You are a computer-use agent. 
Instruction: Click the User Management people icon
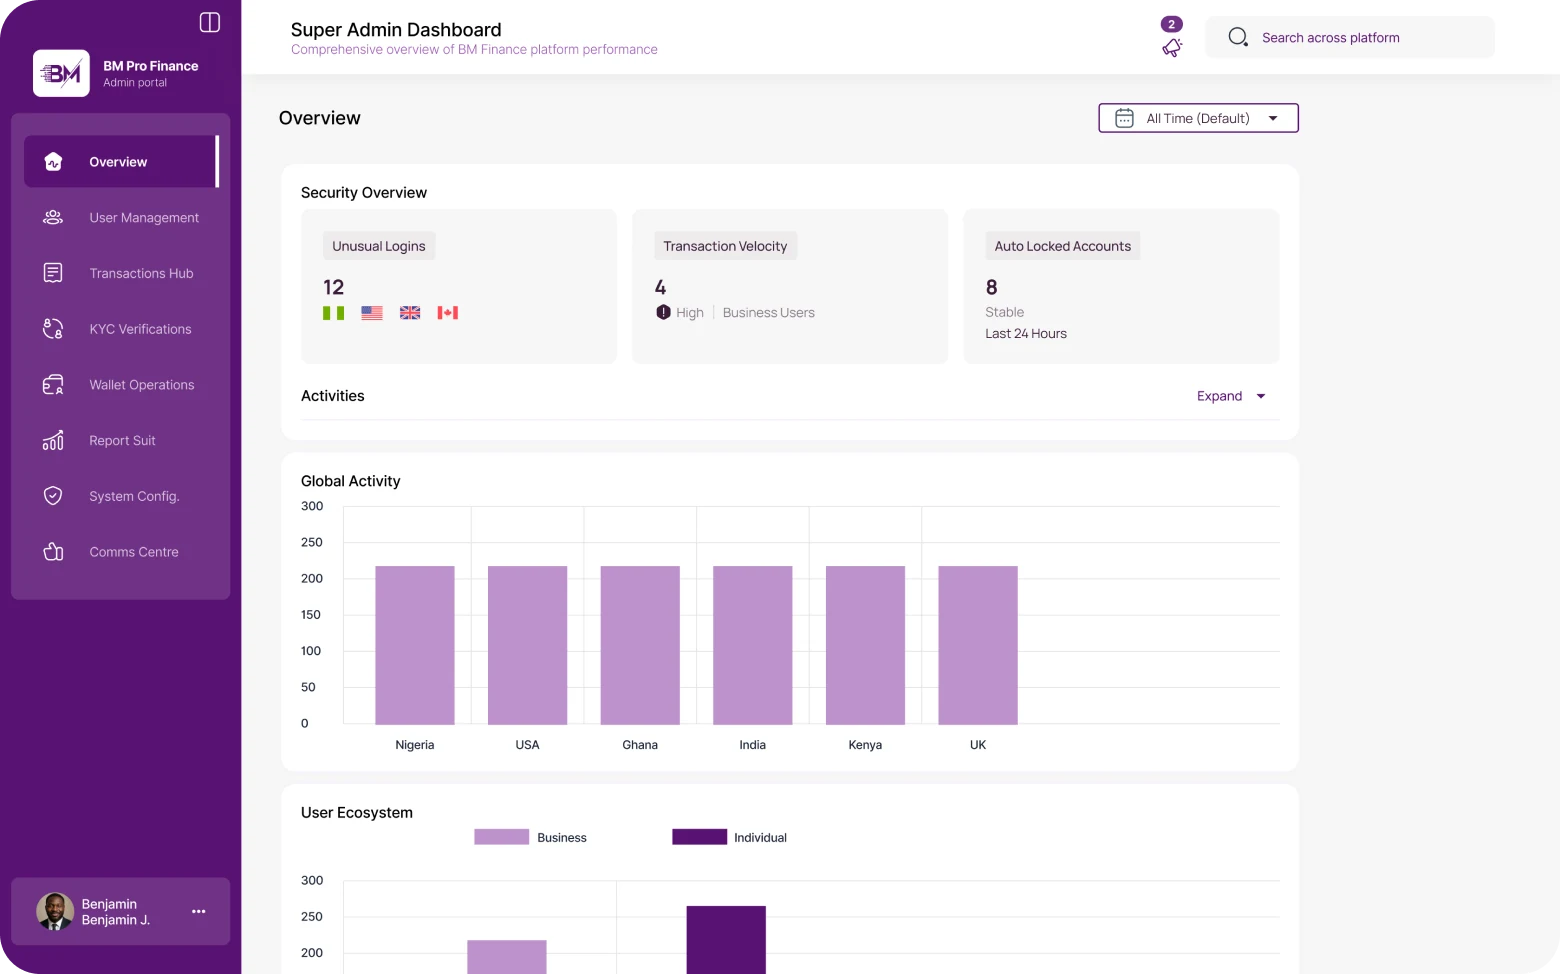coord(53,217)
